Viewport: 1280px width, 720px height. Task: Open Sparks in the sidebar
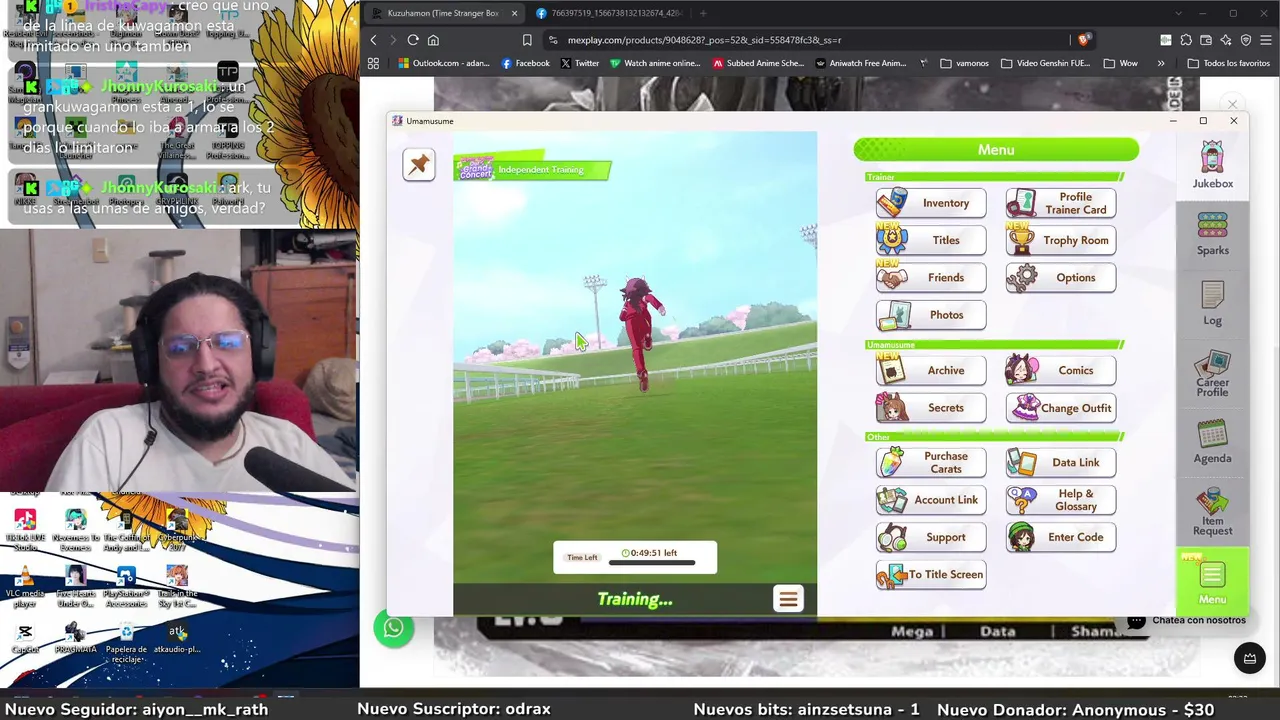(x=1212, y=234)
